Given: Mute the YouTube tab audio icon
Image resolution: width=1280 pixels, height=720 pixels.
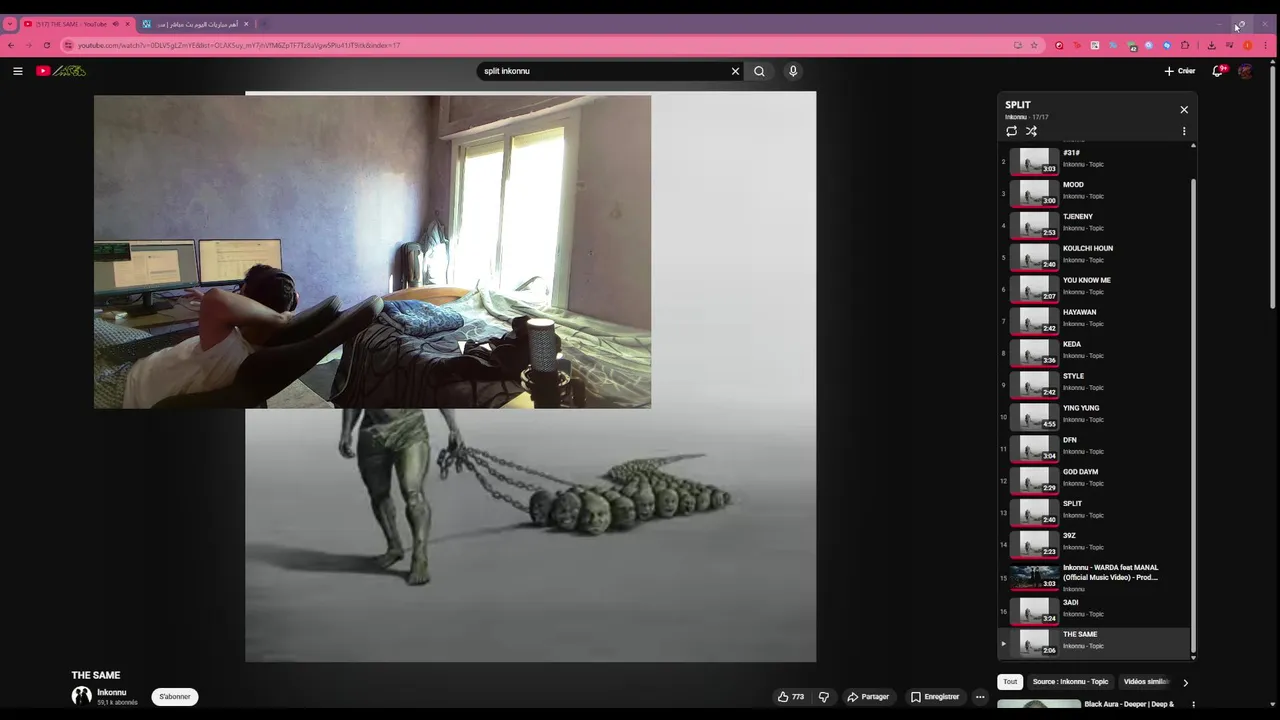Looking at the screenshot, I should click(x=115, y=24).
